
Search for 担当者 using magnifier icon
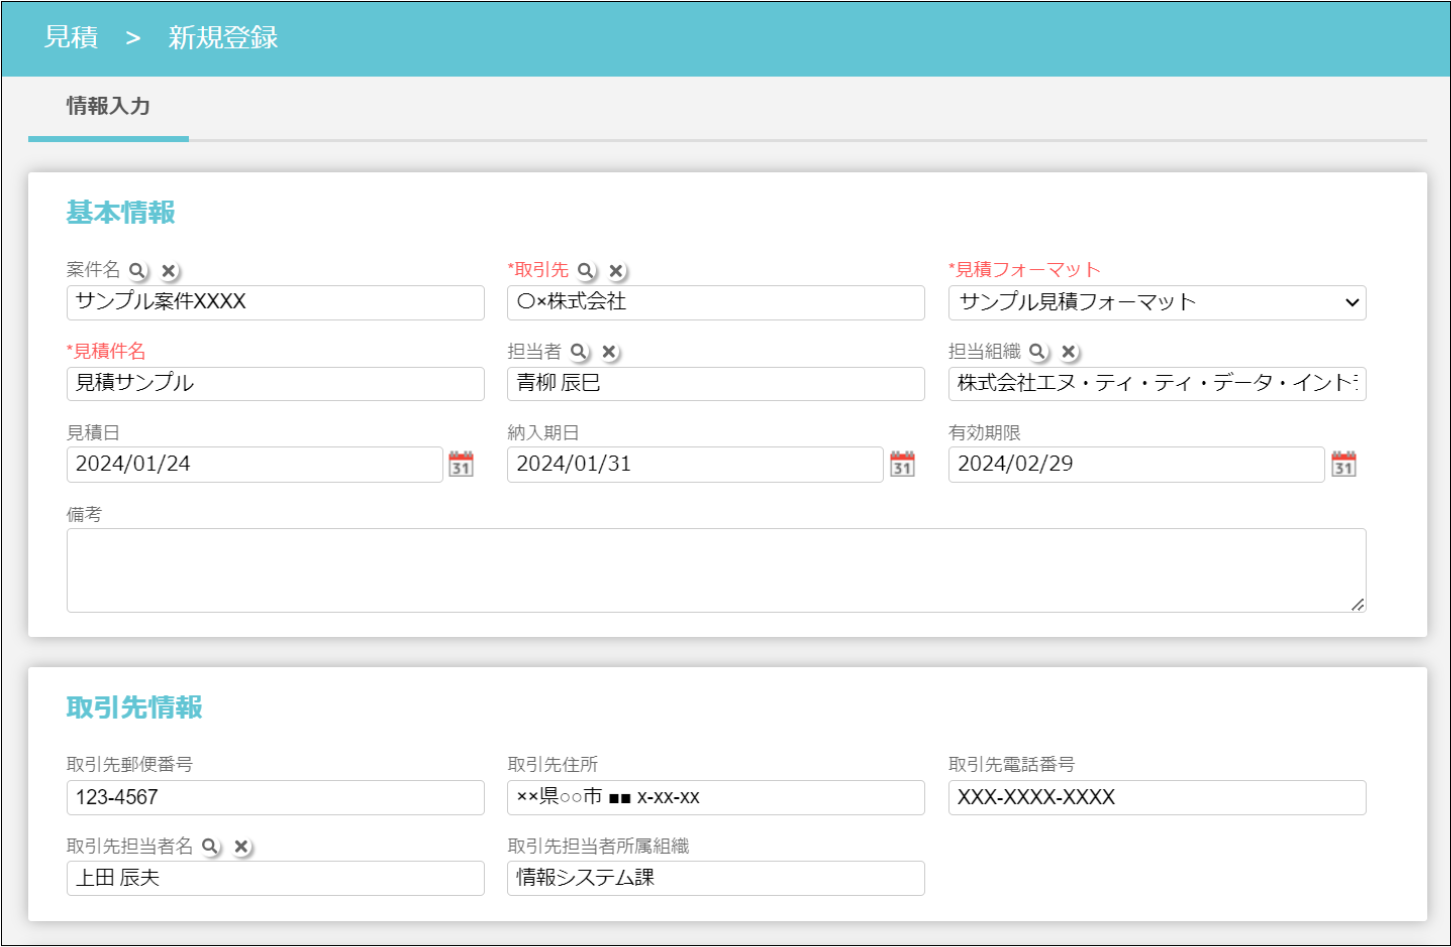[x=579, y=352]
